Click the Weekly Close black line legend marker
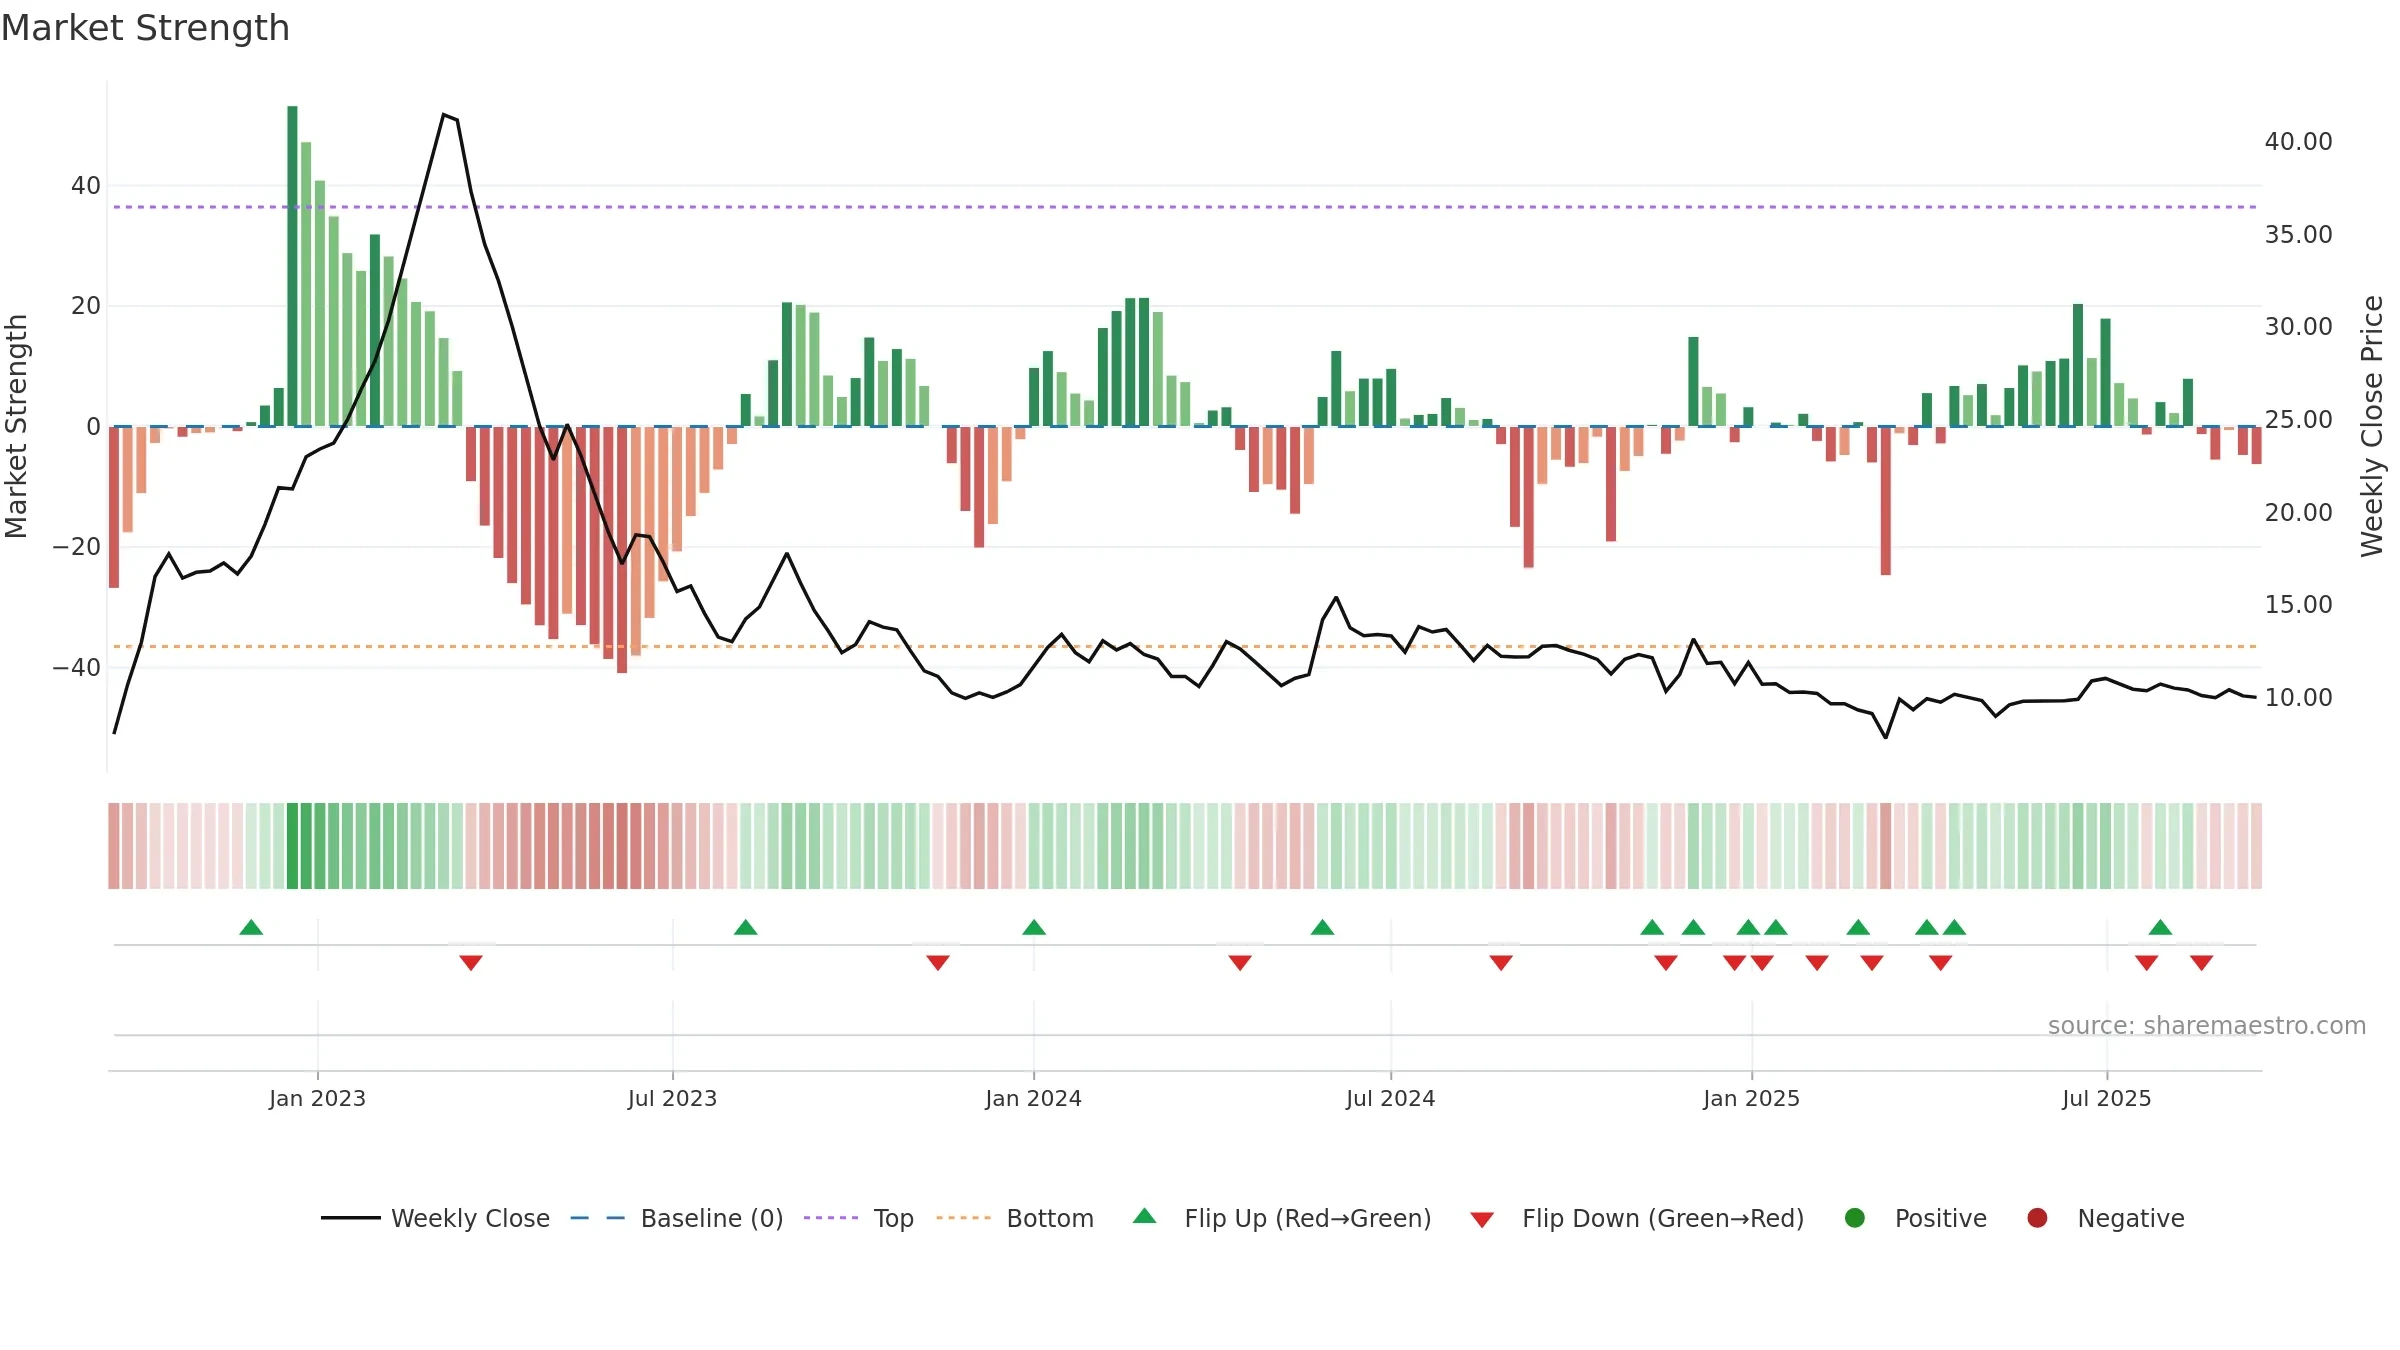The image size is (2400, 1350). click(x=350, y=1218)
